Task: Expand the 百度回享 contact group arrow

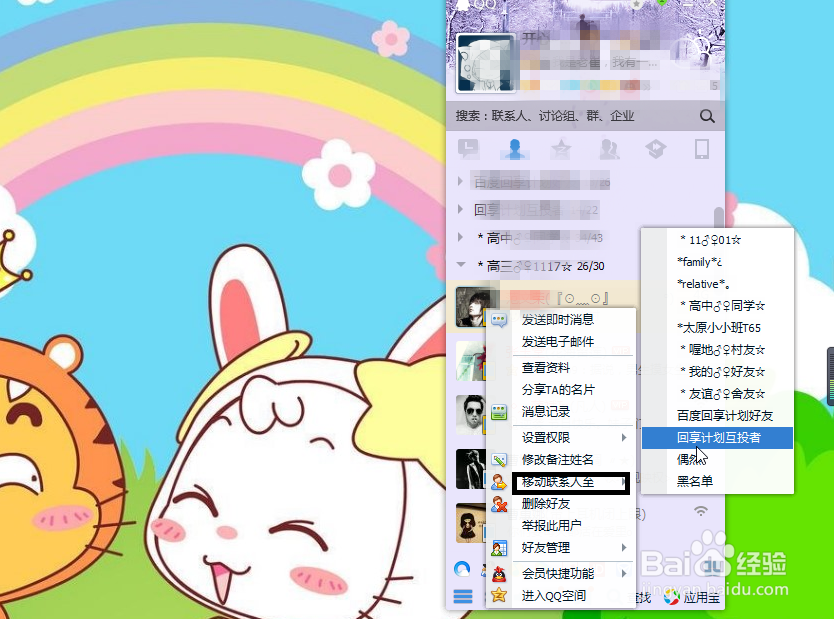Action: [461, 181]
